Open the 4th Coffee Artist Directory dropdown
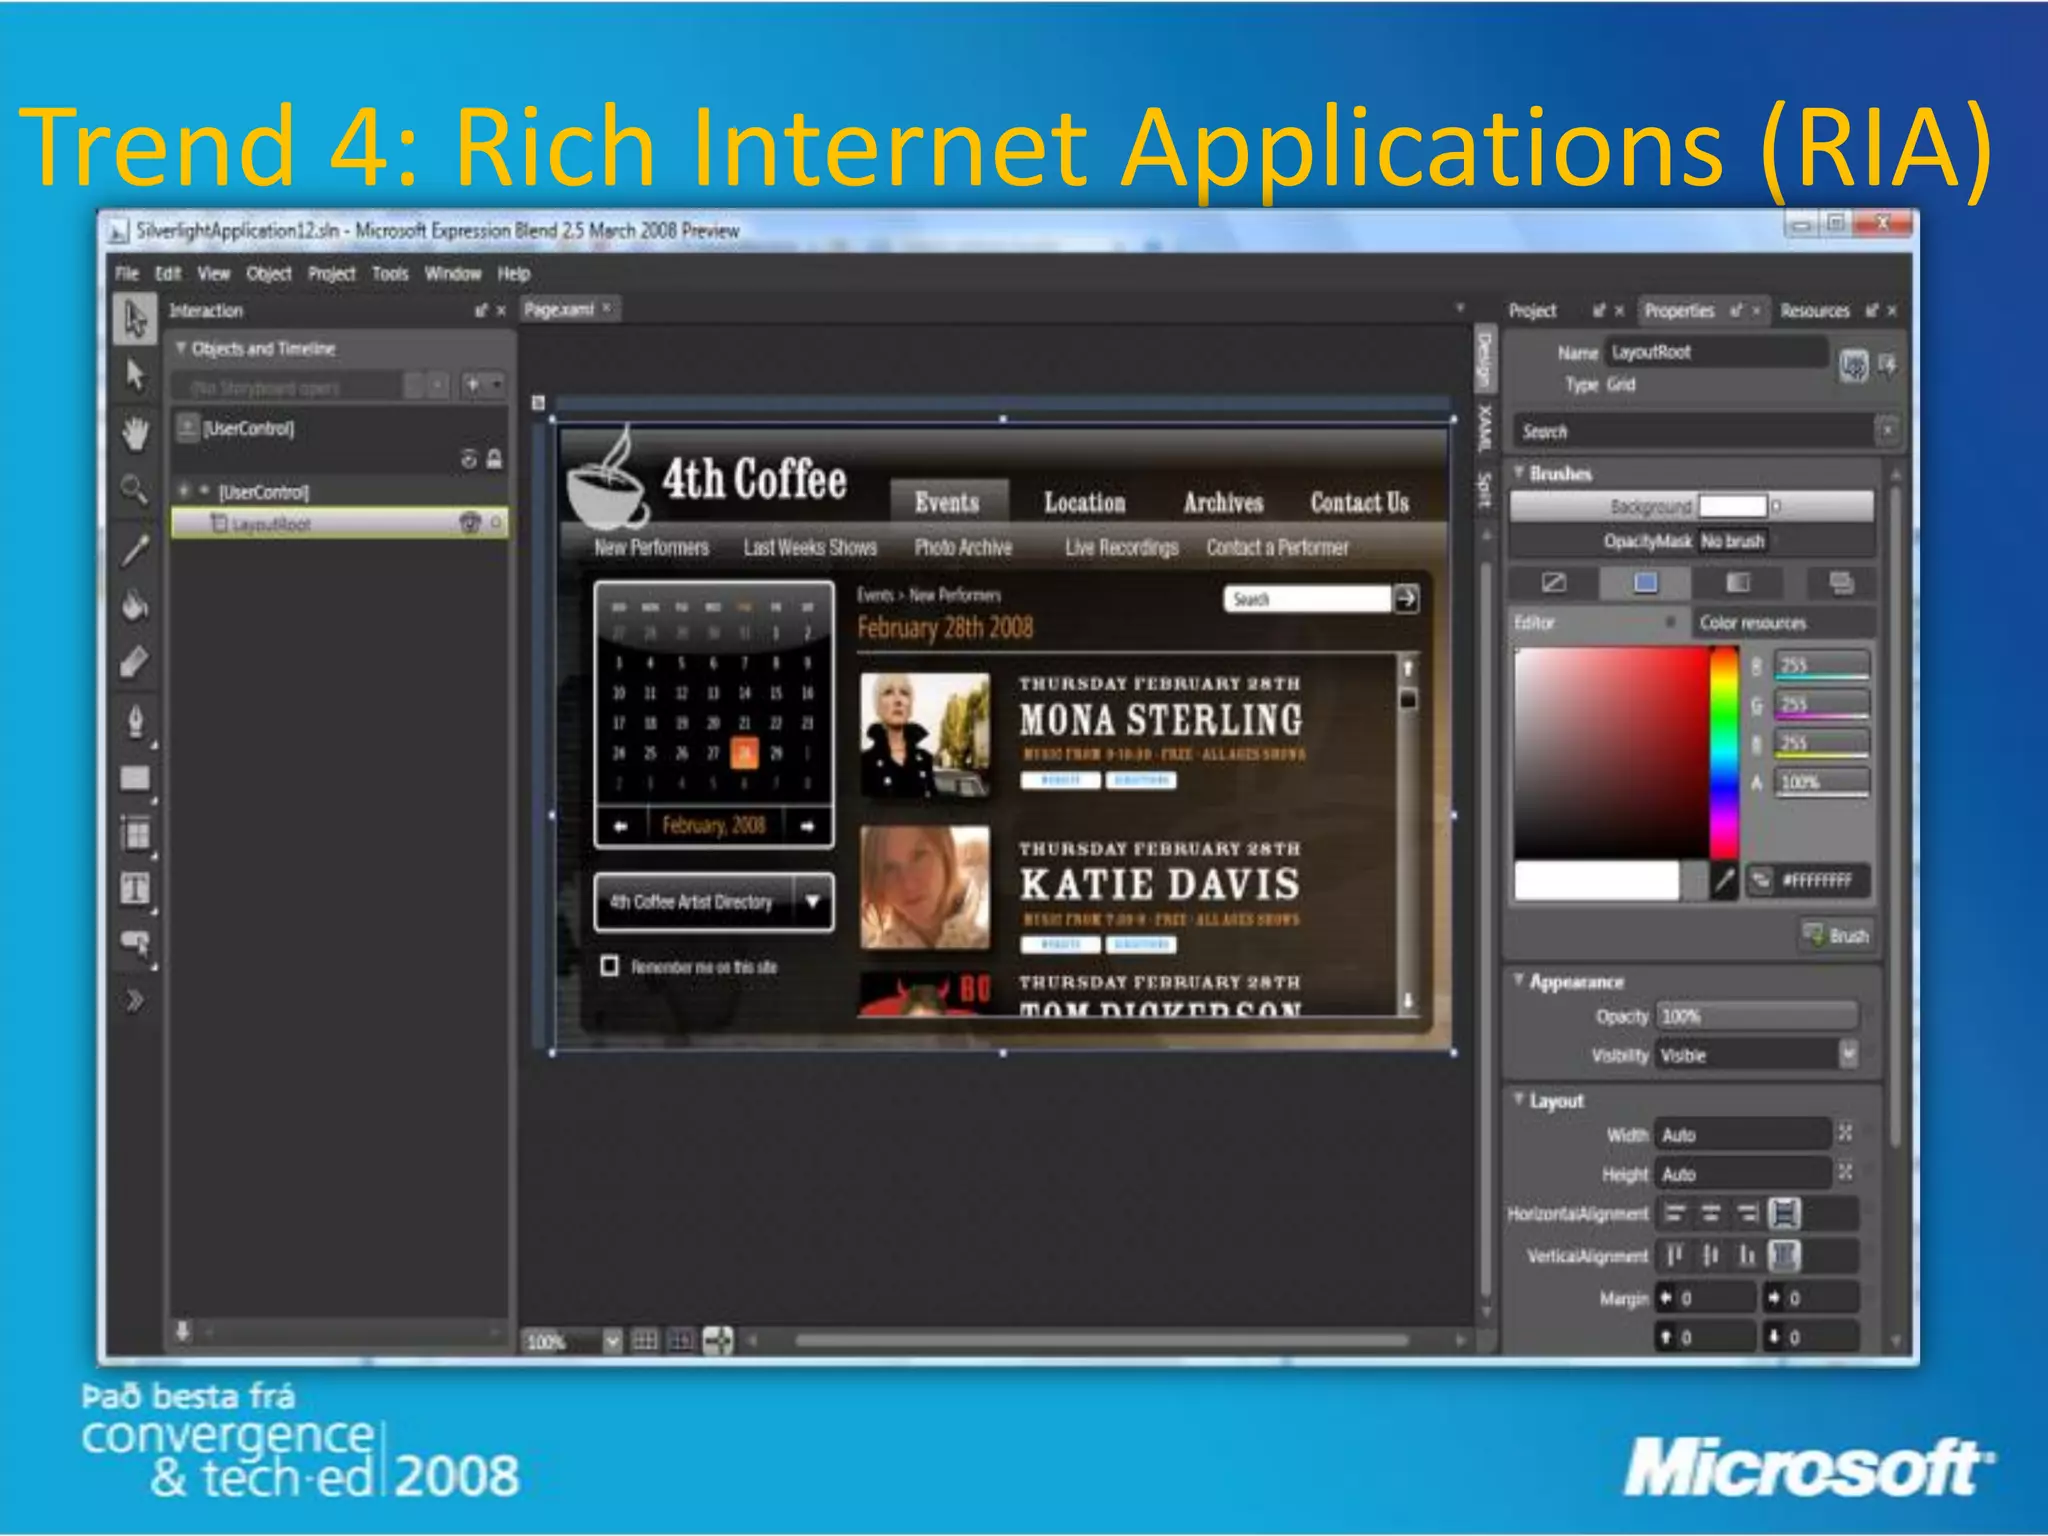Viewport: 2048px width, 1536px height. (813, 901)
